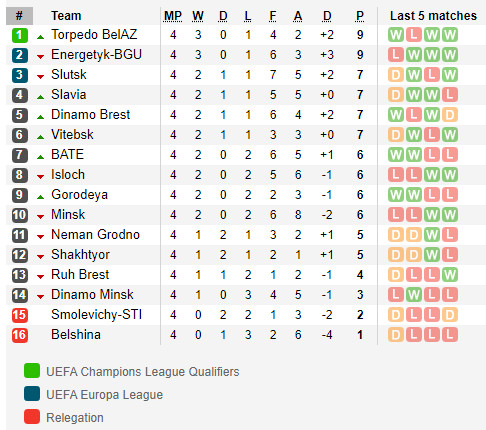The height and width of the screenshot is (430, 486).
Task: Click the green rank 1 badge
Action: [x=20, y=35]
